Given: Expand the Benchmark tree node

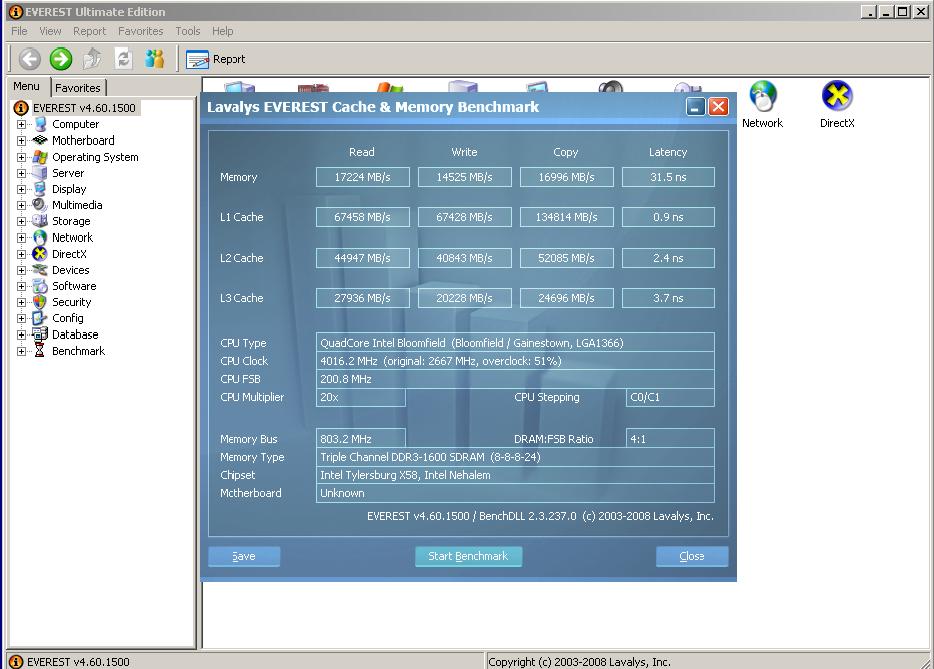Looking at the screenshot, I should 21,351.
